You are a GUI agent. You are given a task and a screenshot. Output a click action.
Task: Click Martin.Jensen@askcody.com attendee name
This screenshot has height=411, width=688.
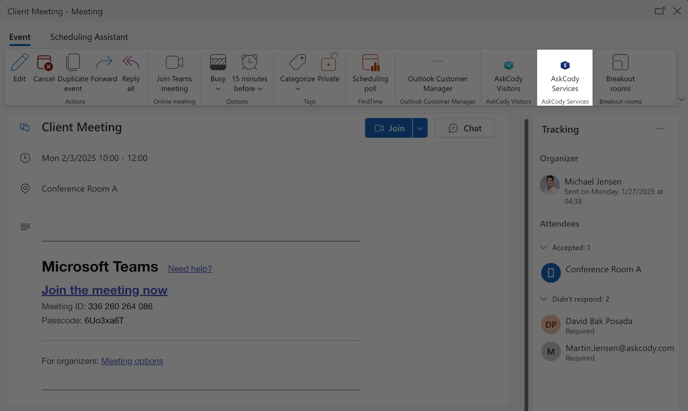click(620, 348)
